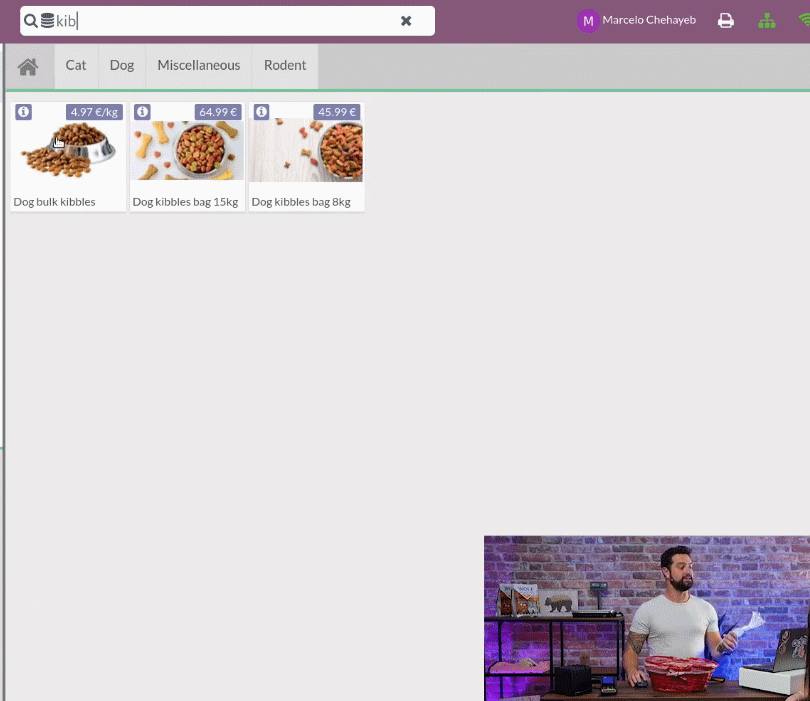Click the Dog kibbles bag 8kg label
The width and height of the screenshot is (810, 701).
(301, 202)
